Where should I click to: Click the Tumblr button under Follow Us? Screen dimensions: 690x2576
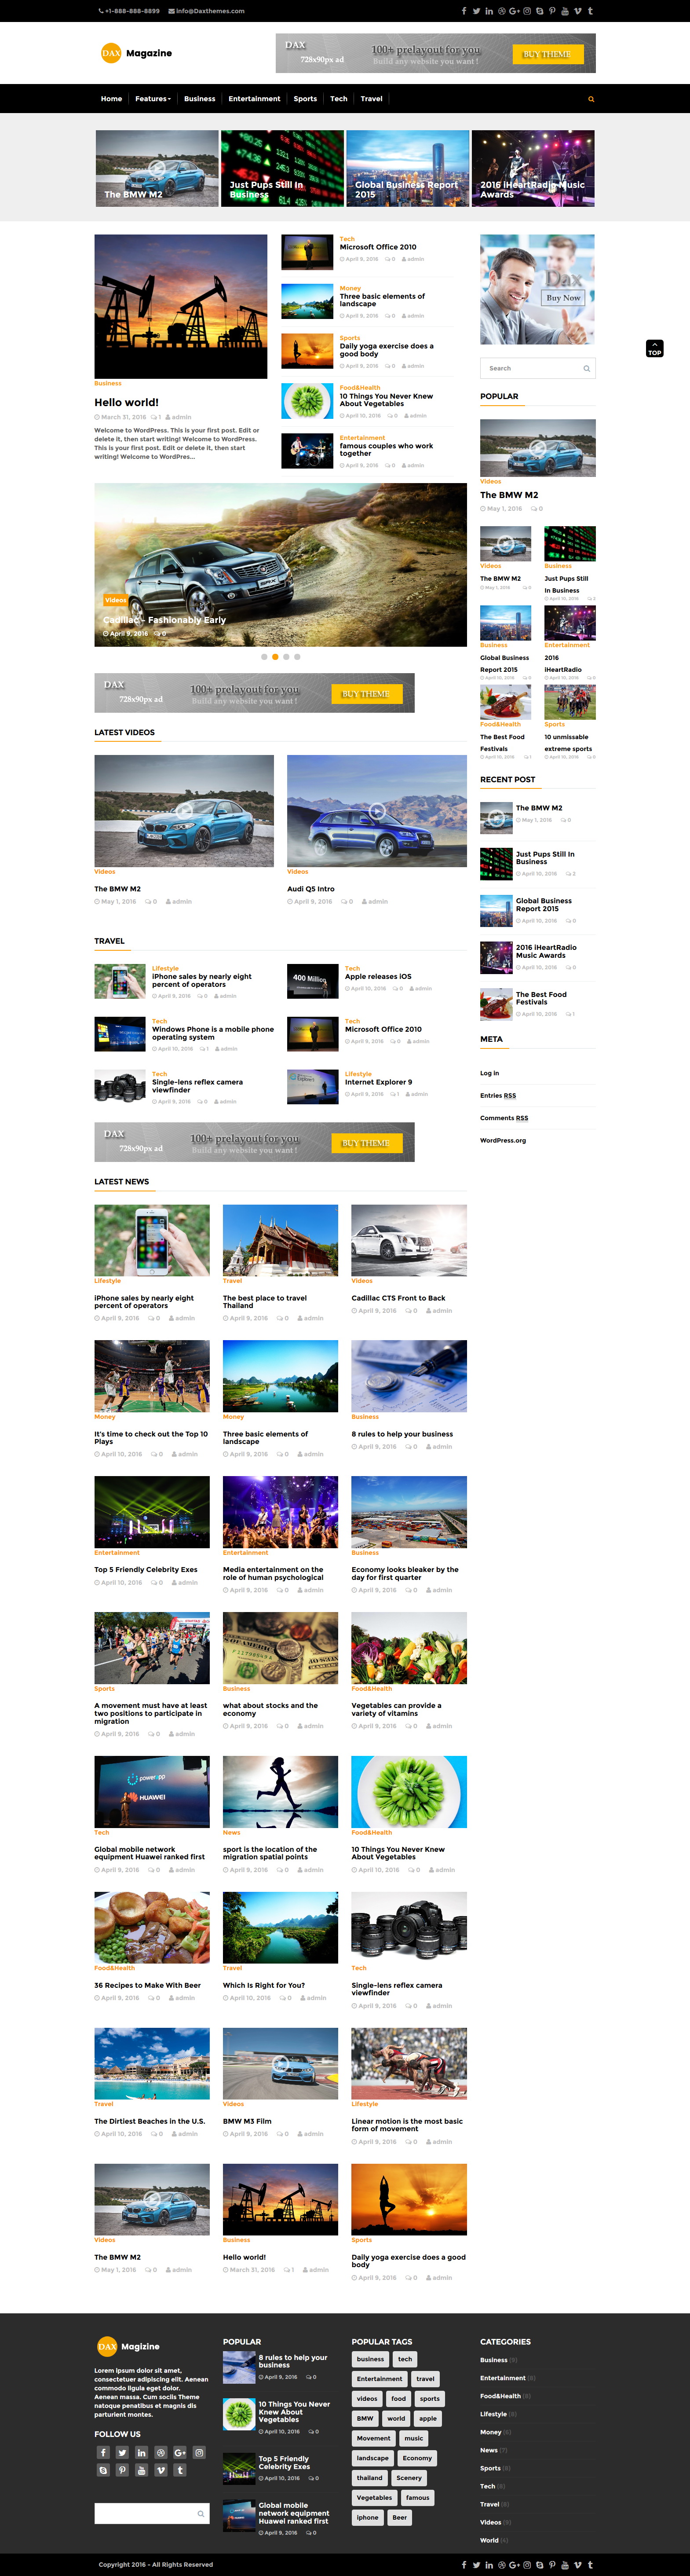(x=180, y=2470)
